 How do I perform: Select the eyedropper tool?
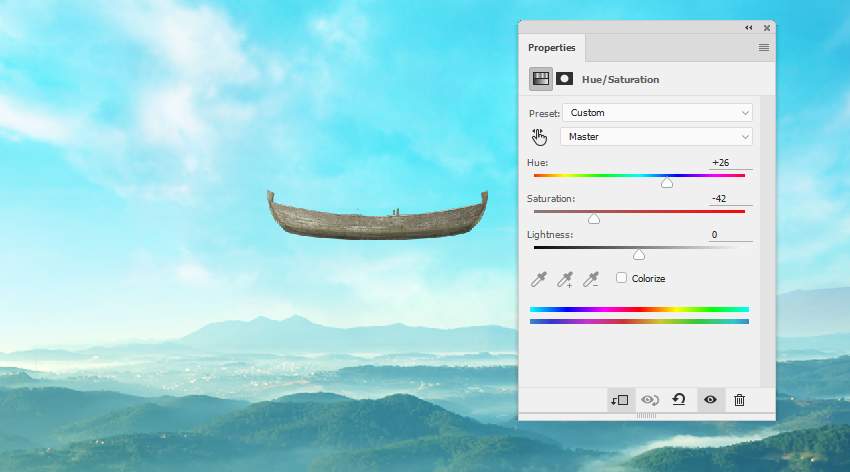click(x=539, y=279)
